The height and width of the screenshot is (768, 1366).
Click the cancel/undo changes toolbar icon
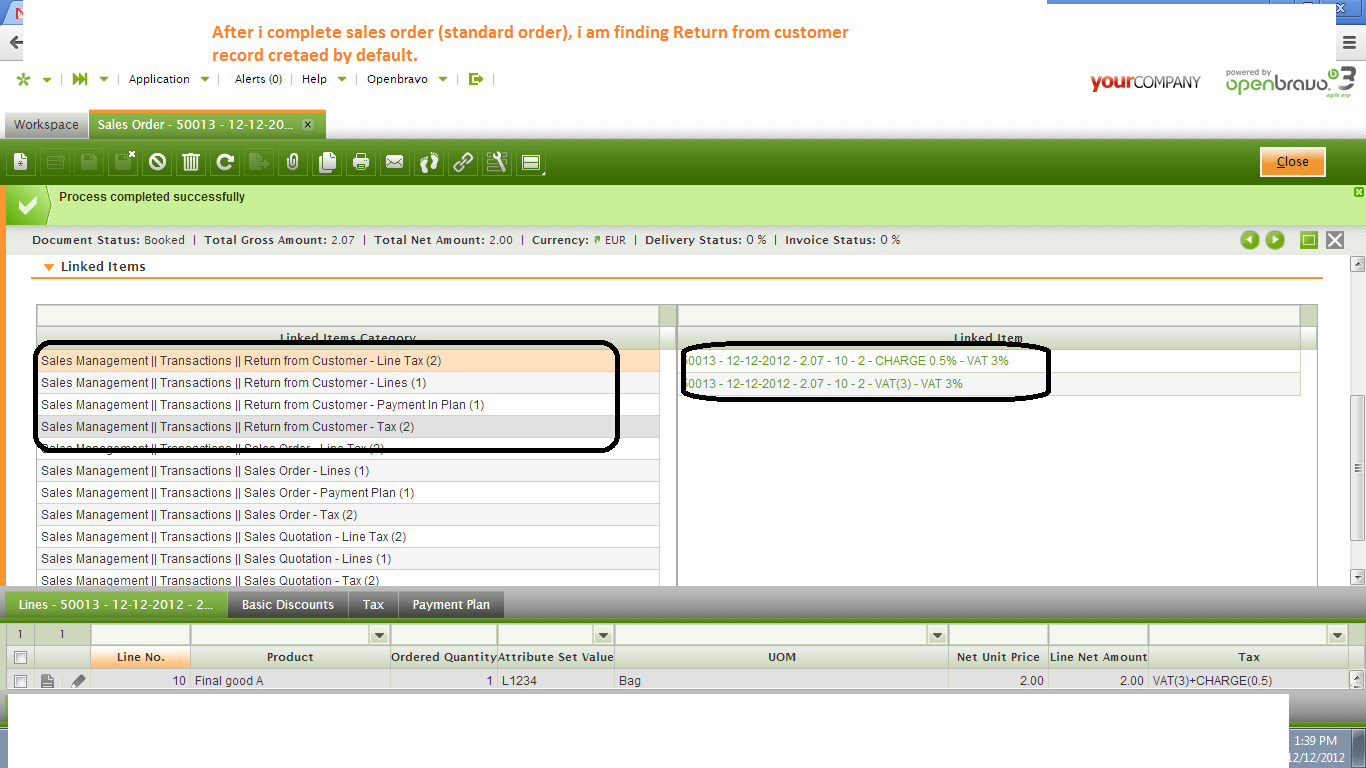click(157, 162)
